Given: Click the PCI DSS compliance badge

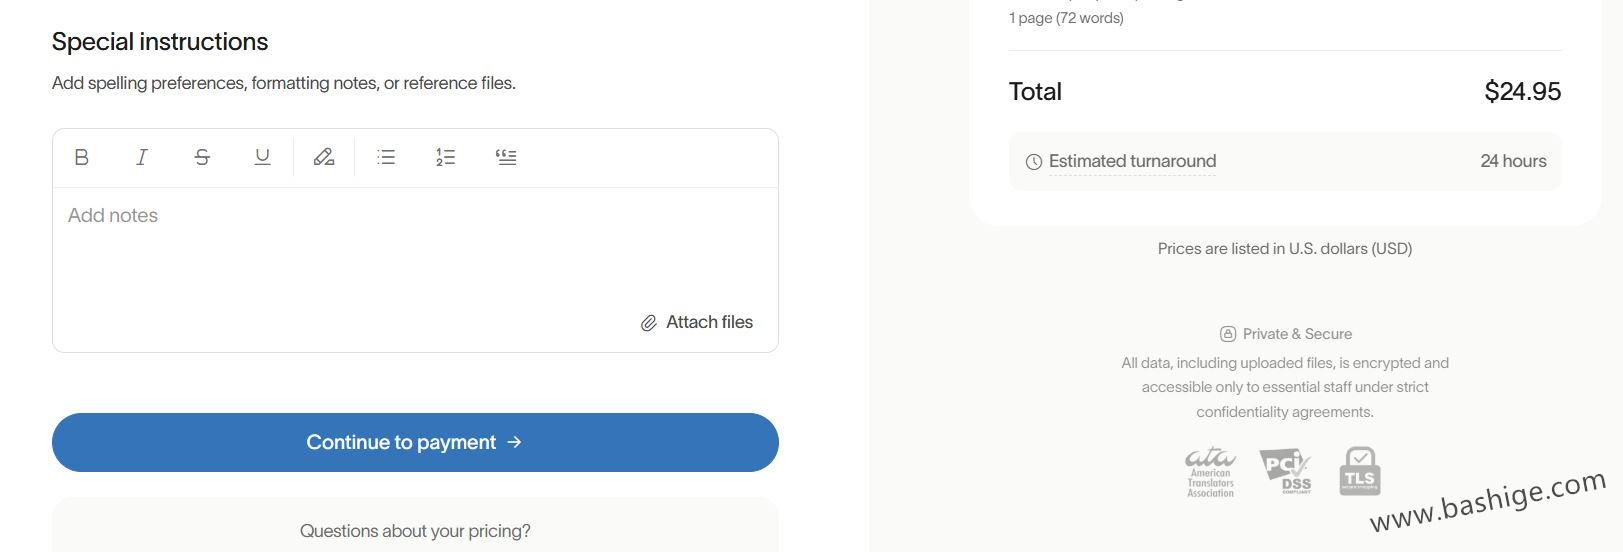Looking at the screenshot, I should click(x=1285, y=472).
